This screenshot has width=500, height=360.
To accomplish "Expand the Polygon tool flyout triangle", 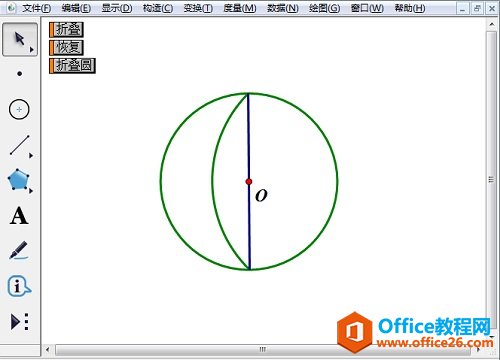I will (x=31, y=191).
